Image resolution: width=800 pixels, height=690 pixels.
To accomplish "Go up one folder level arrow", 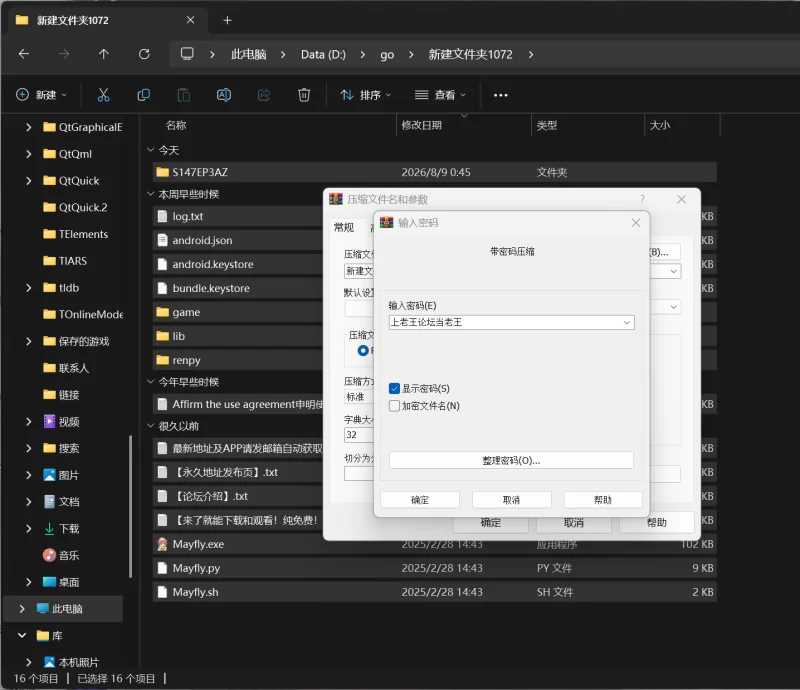I will click(104, 54).
